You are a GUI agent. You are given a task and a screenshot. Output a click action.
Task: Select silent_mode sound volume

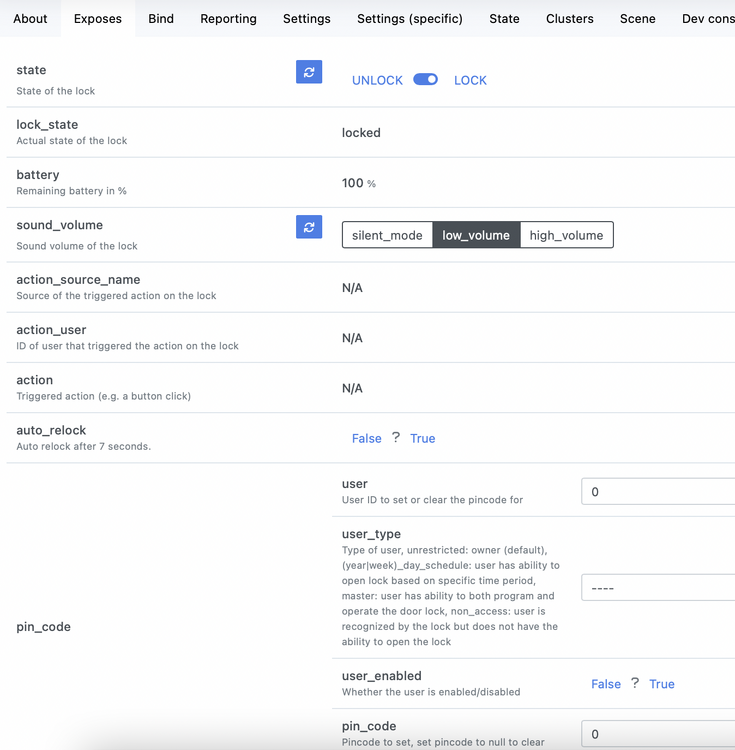(387, 235)
